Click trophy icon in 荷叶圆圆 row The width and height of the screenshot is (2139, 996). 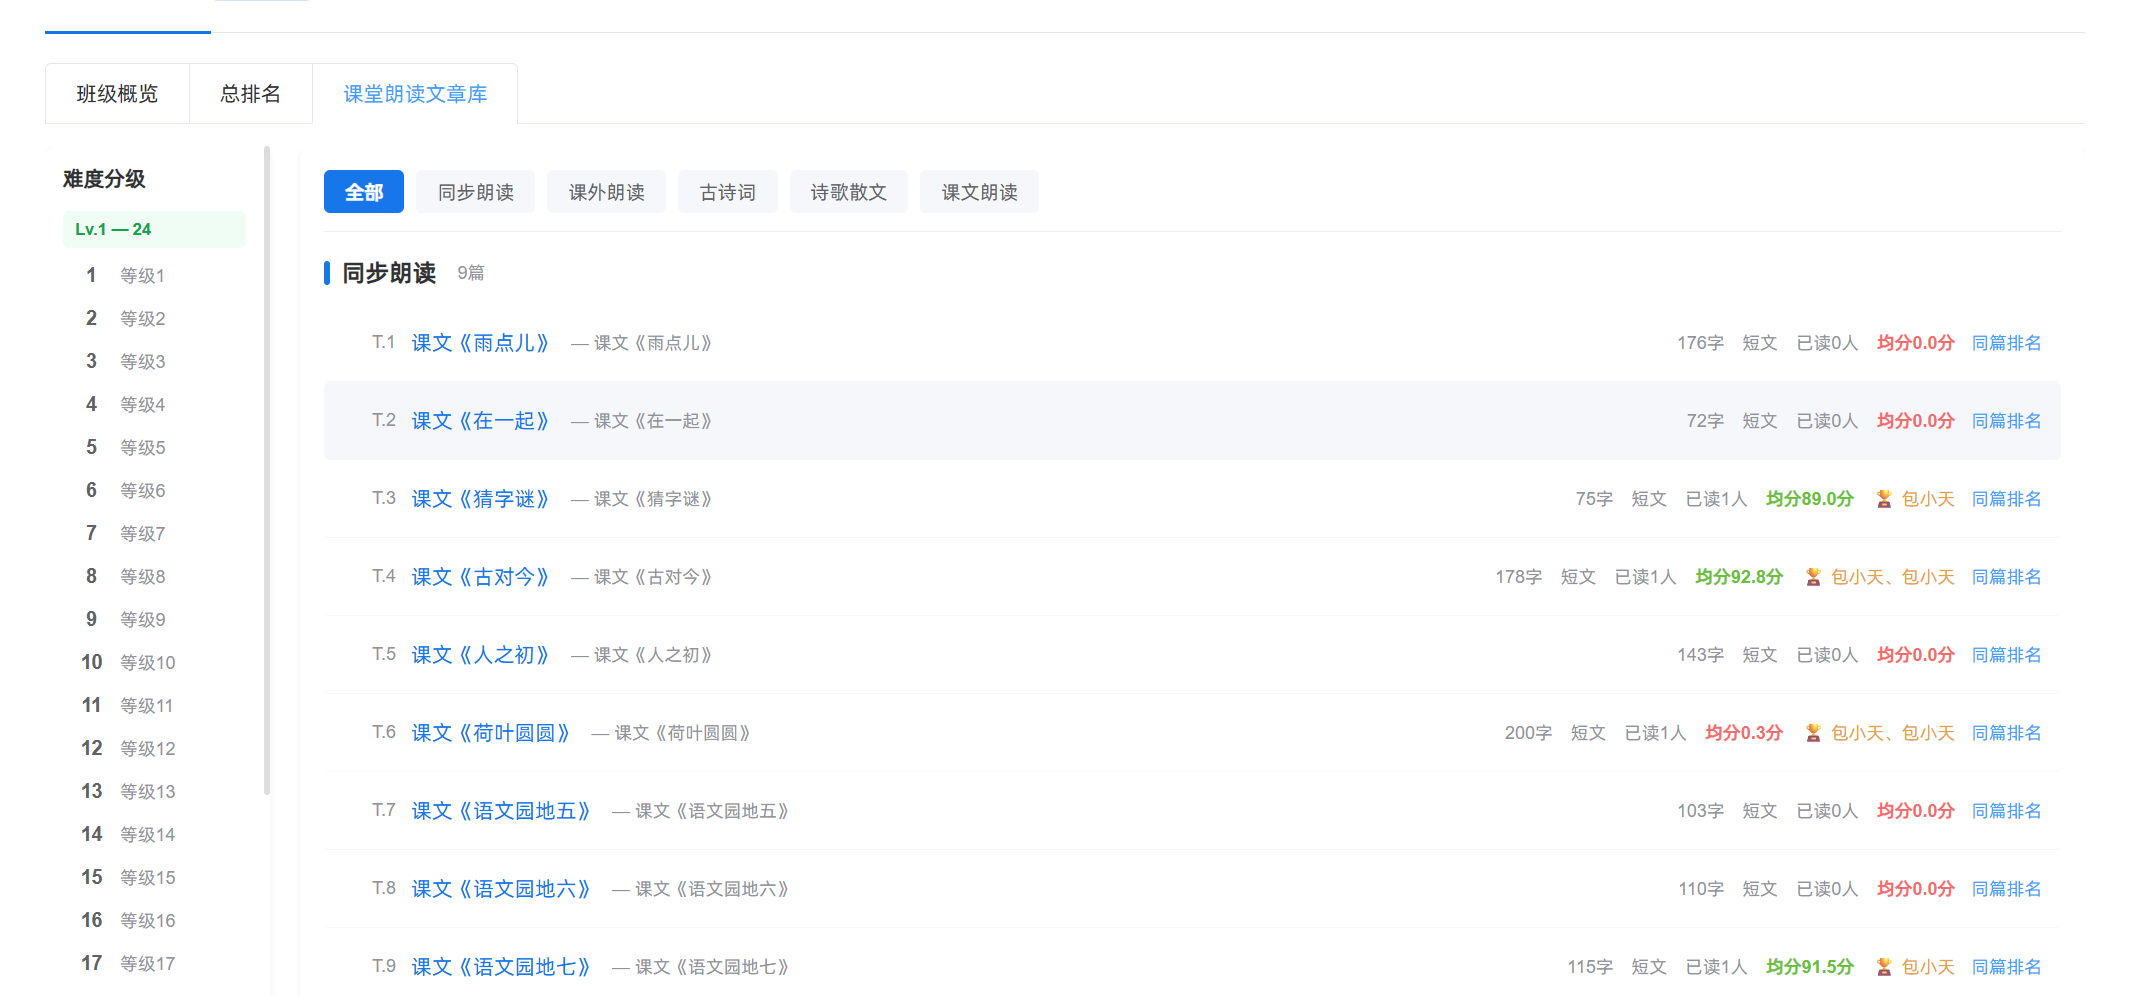click(x=1813, y=733)
